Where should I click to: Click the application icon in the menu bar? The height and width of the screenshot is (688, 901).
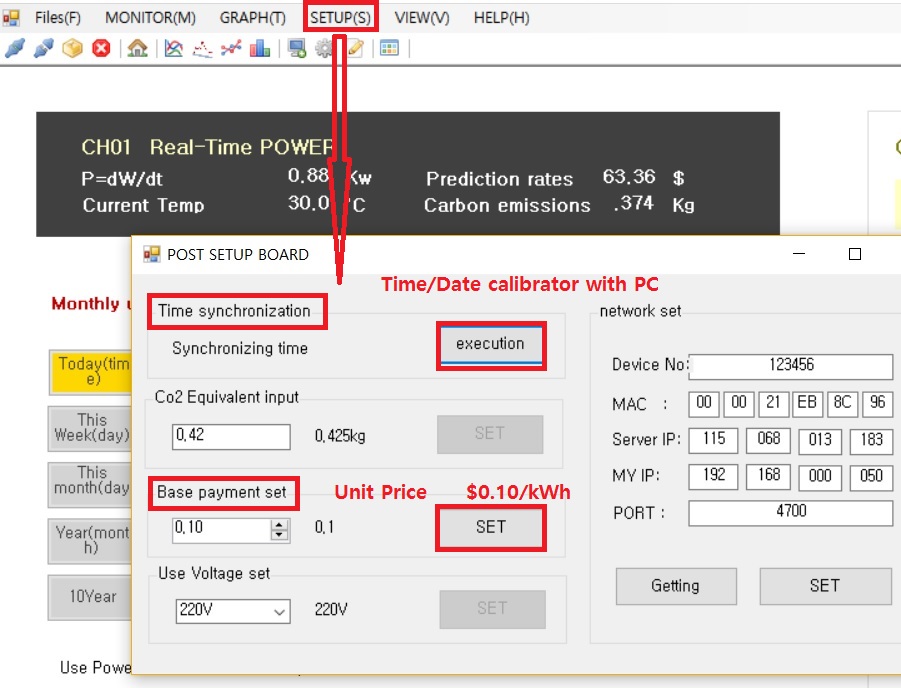(x=11, y=18)
